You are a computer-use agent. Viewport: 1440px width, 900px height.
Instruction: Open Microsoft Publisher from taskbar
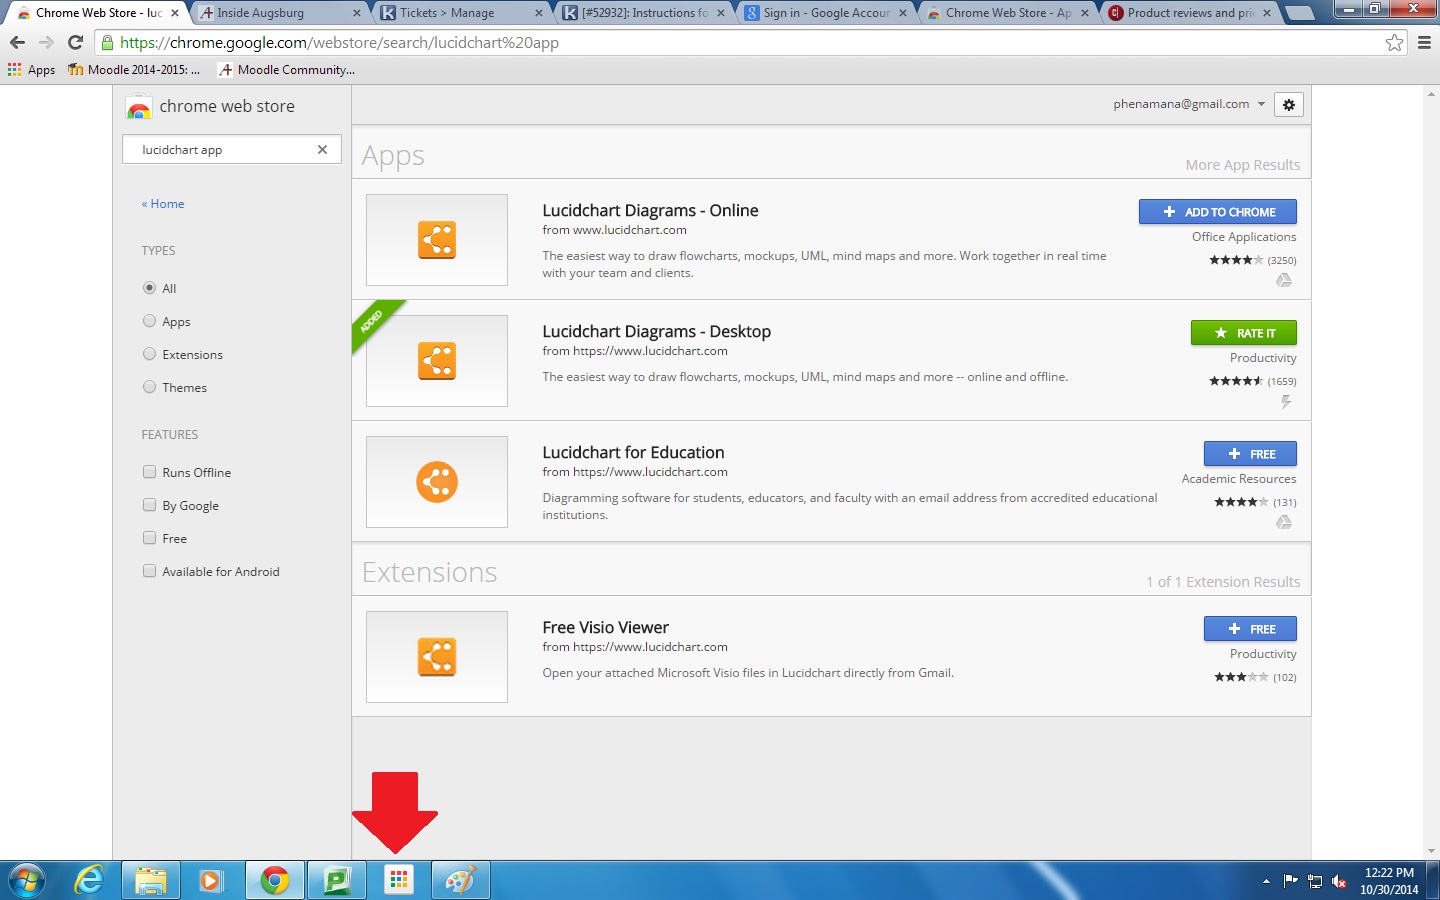[x=336, y=880]
